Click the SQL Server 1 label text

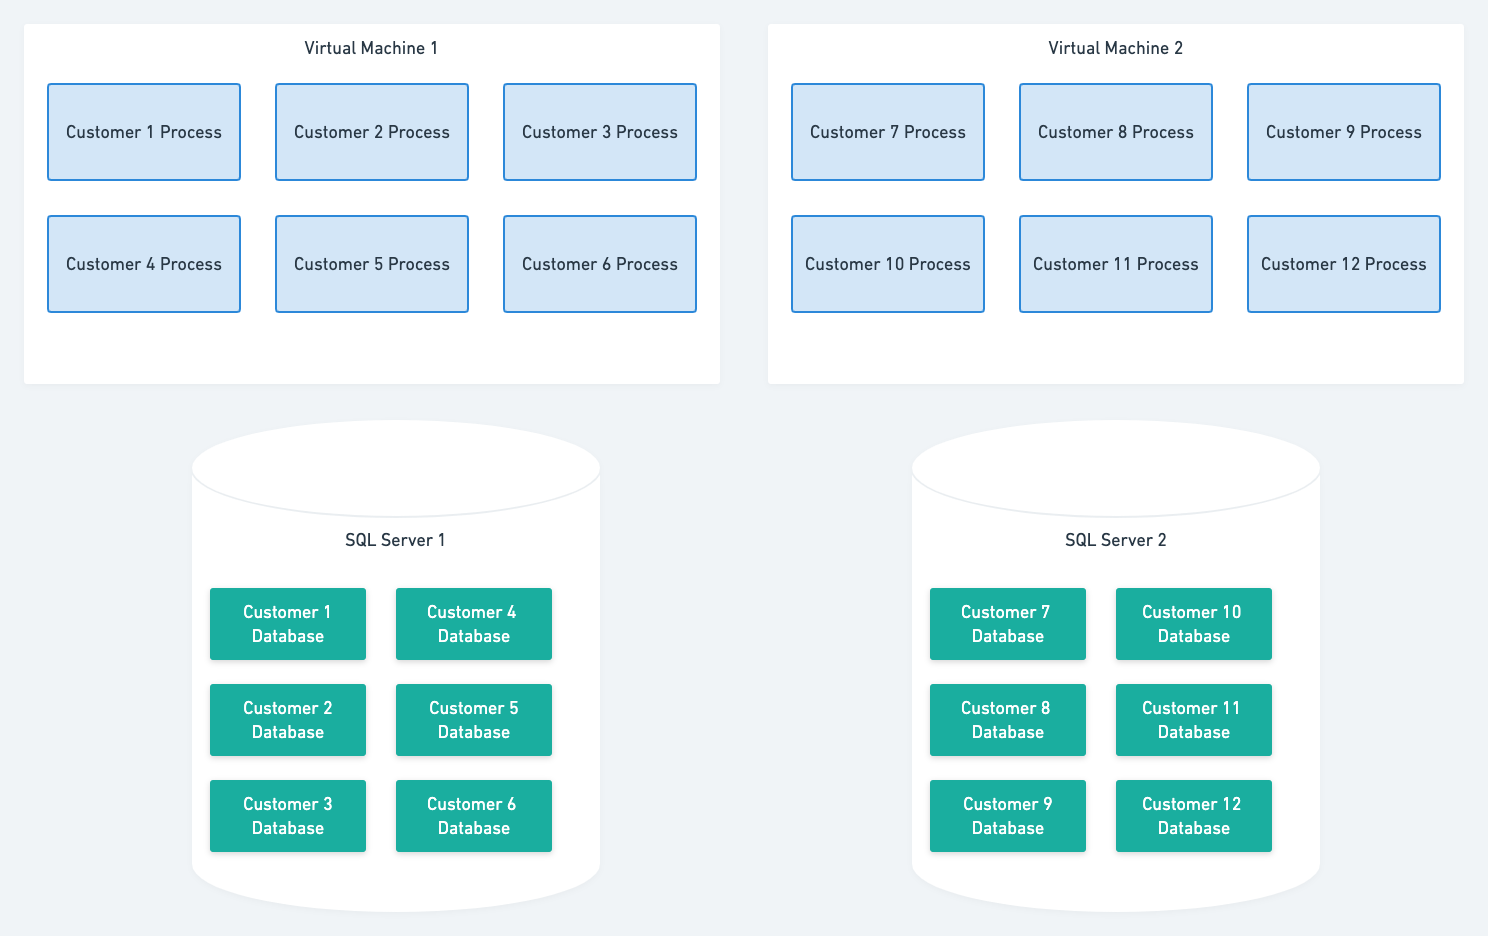tap(395, 539)
